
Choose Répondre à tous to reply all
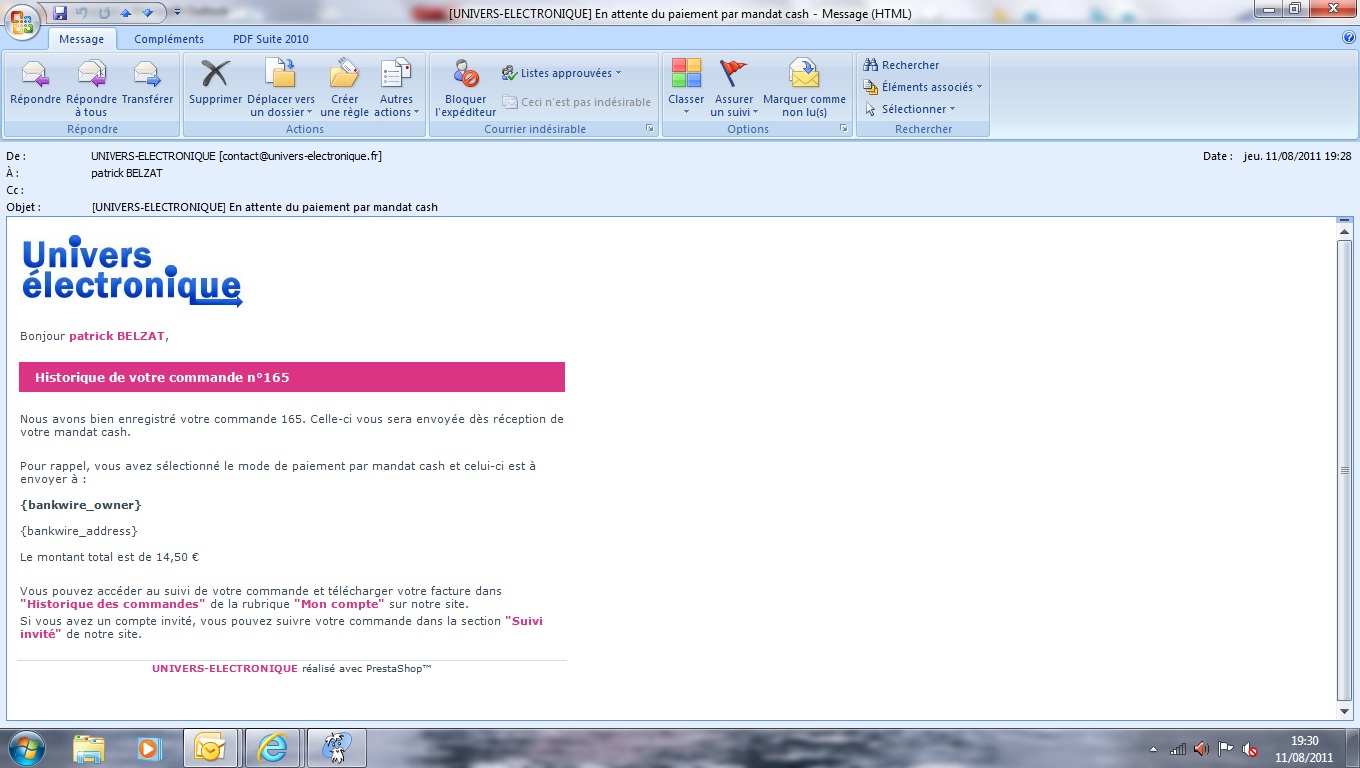coord(92,88)
